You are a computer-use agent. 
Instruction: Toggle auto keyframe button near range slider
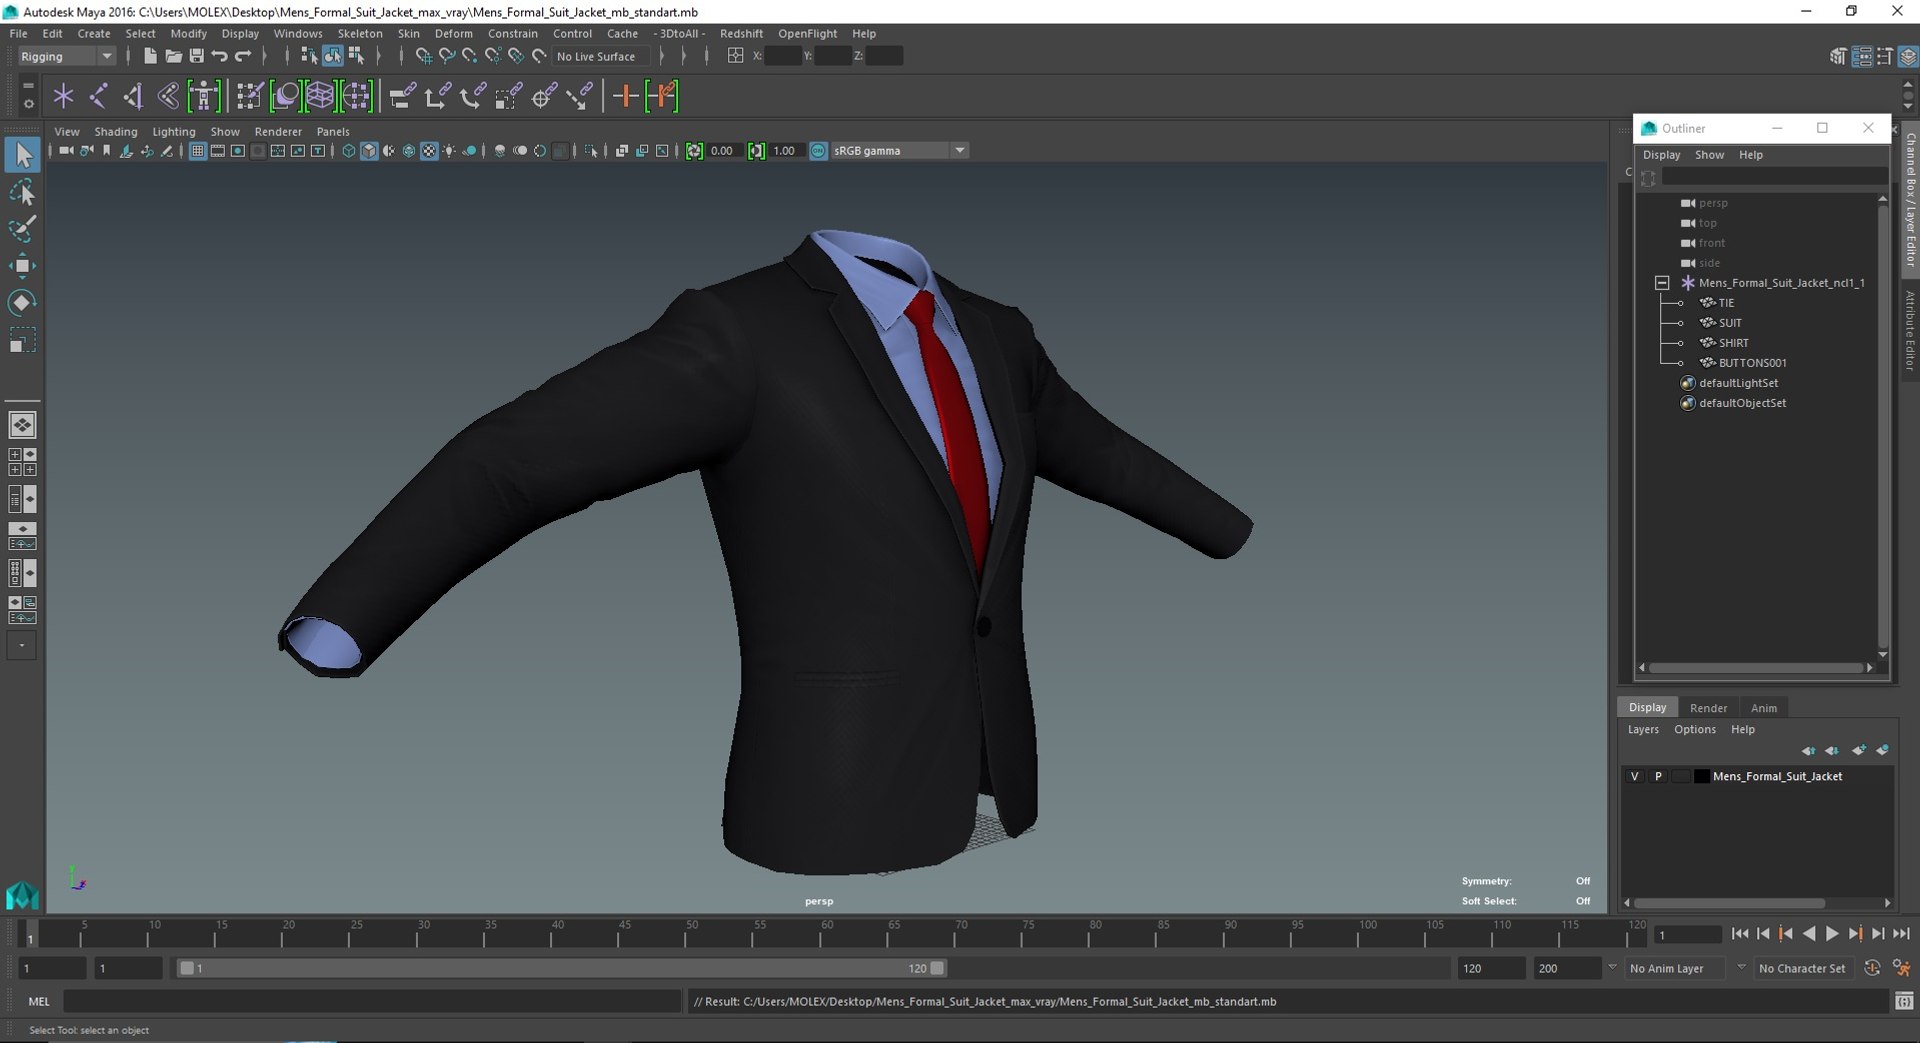[x=1872, y=968]
